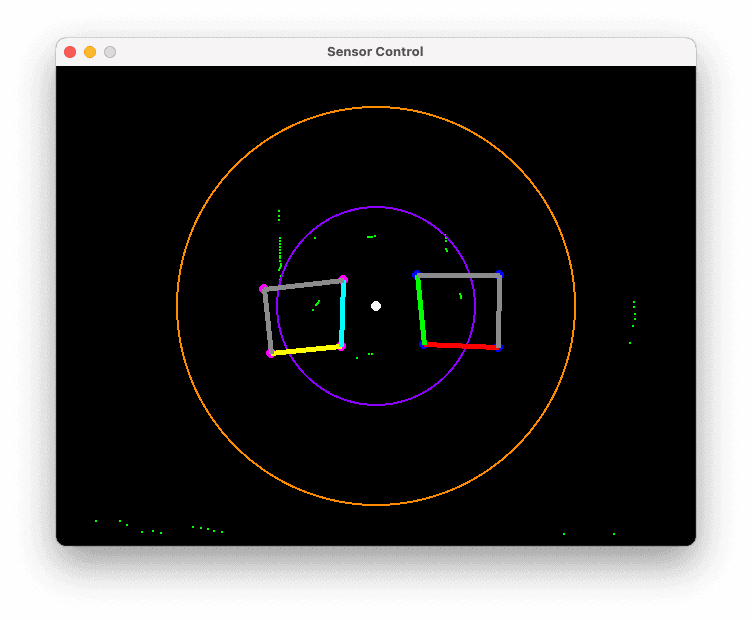
Task: Click the green left edge of right box
Action: click(421, 309)
